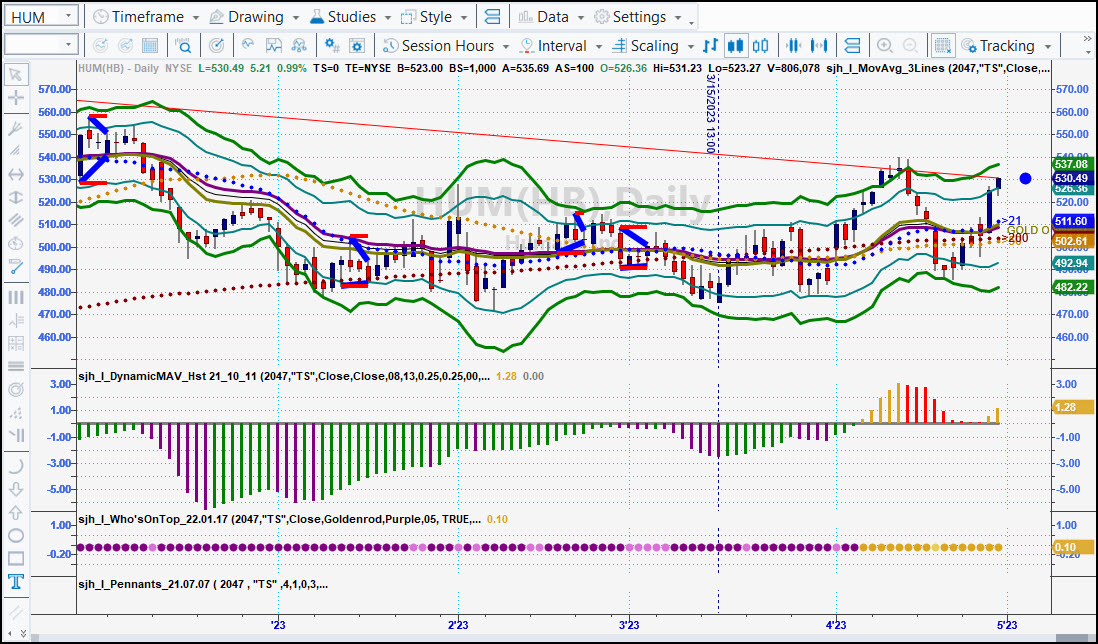
Task: Choose the vertical bars drawing tool
Action: [15, 298]
